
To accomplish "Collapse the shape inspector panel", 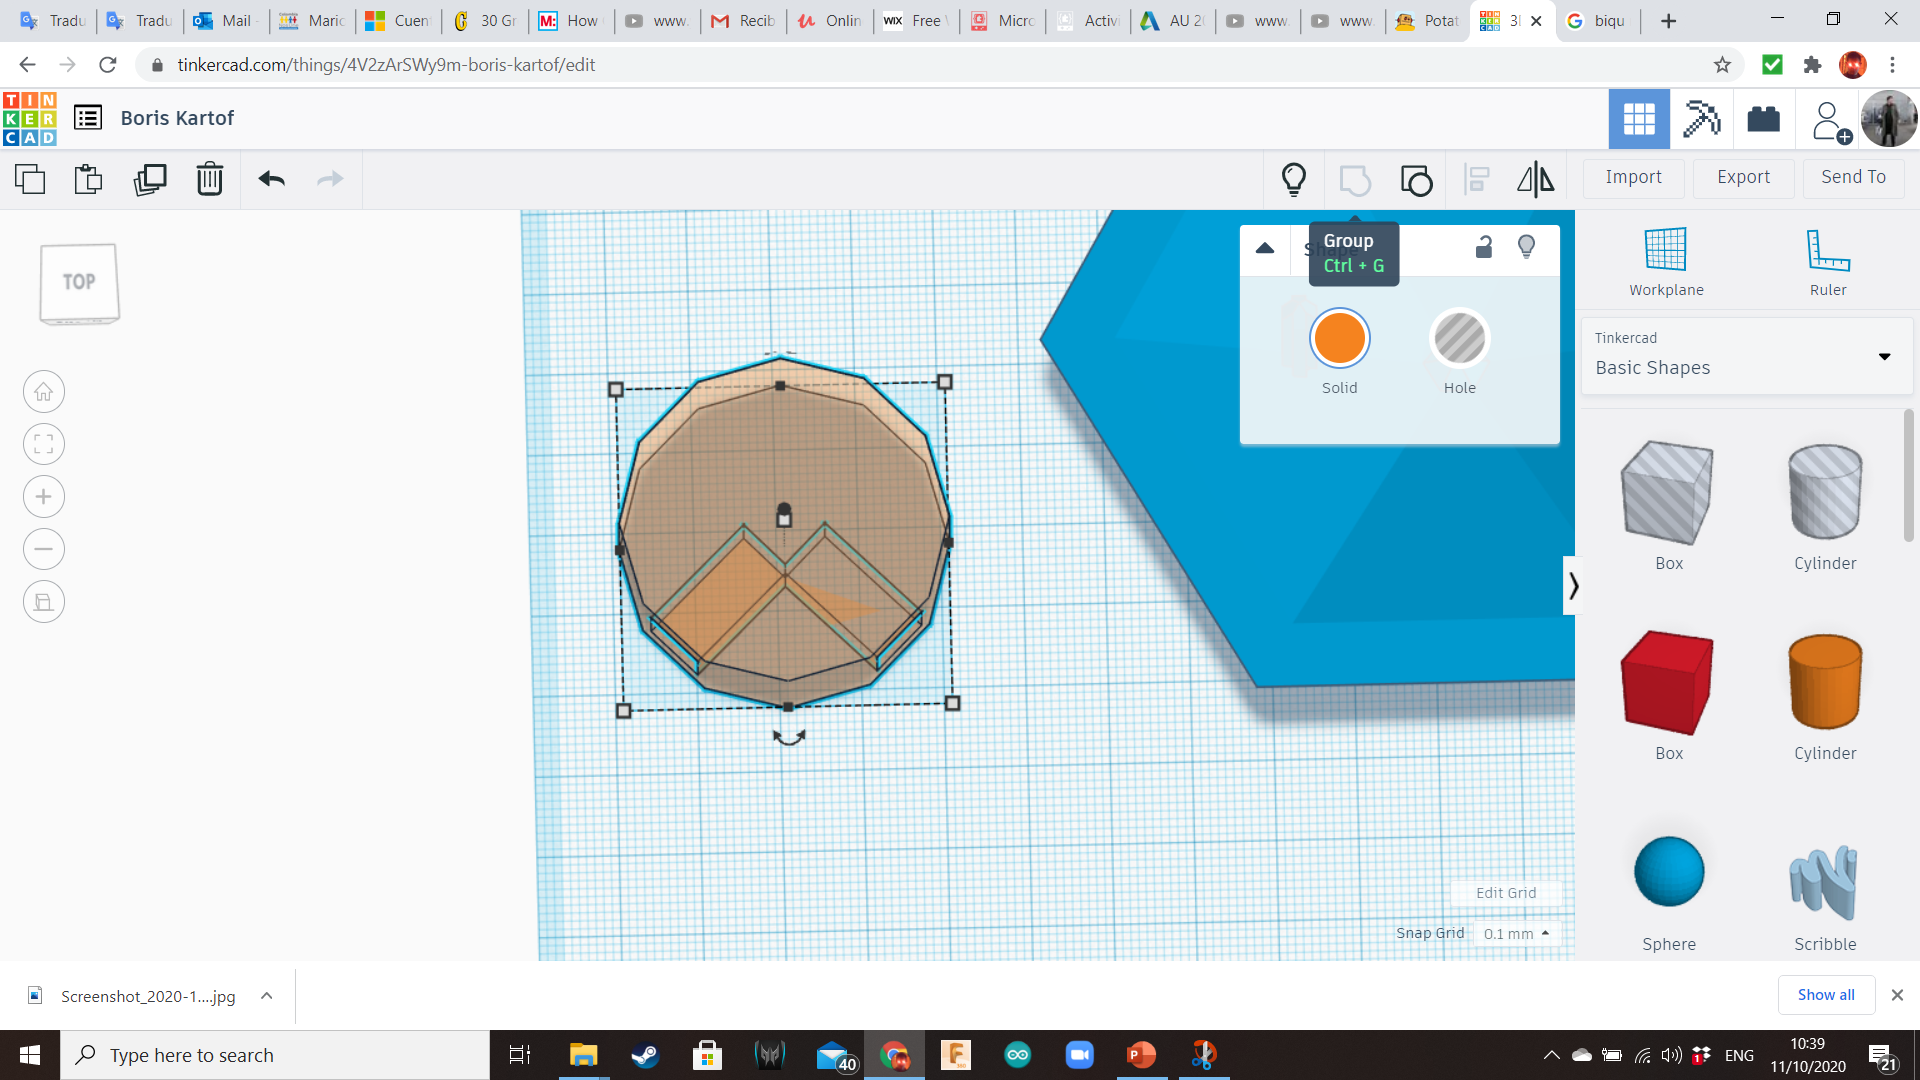I will tap(1265, 248).
